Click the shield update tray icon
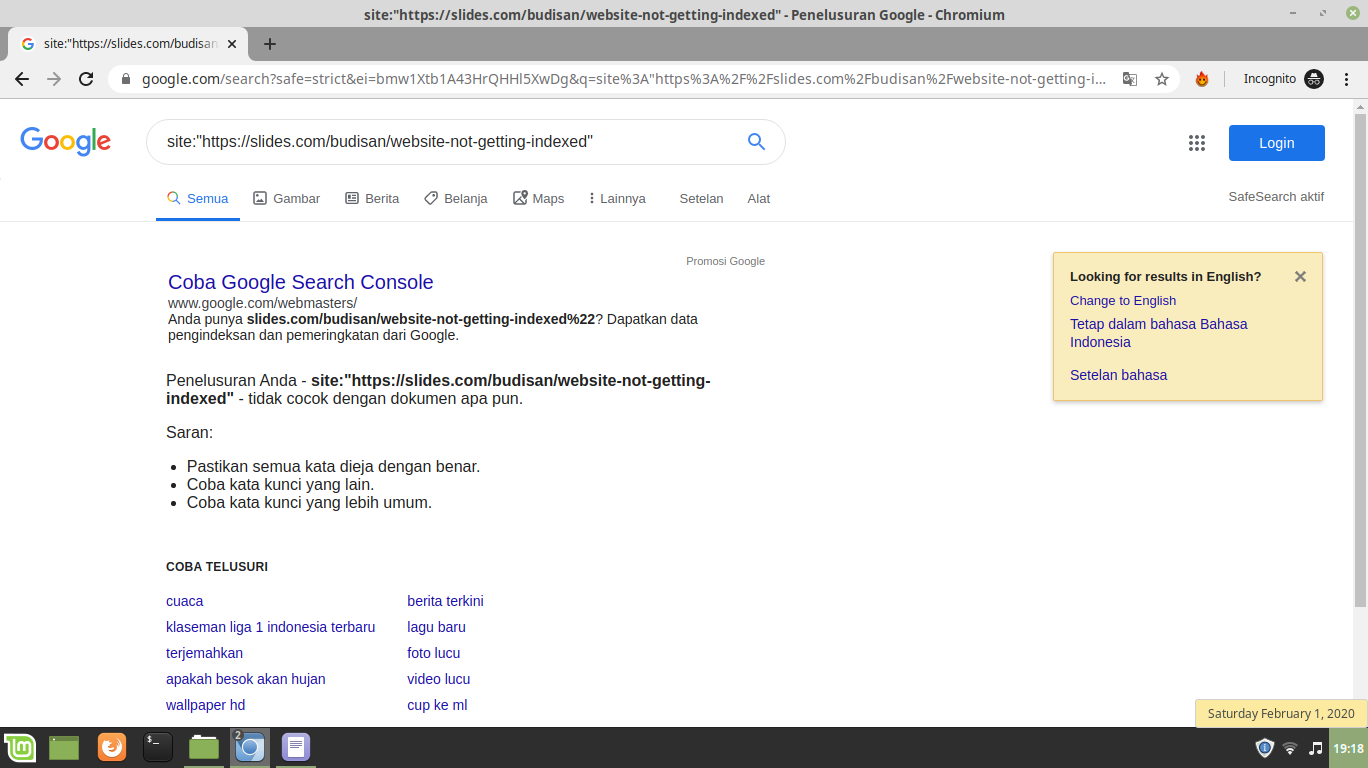The height and width of the screenshot is (768, 1368). coord(1265,748)
